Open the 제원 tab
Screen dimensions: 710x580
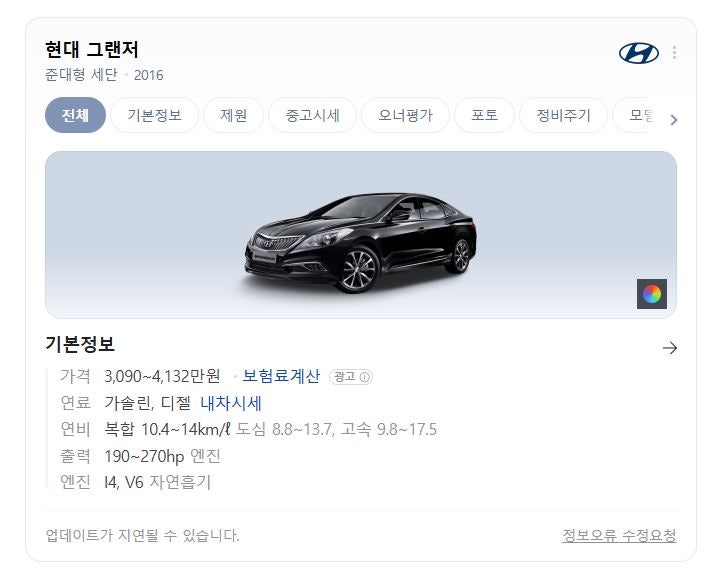(233, 115)
